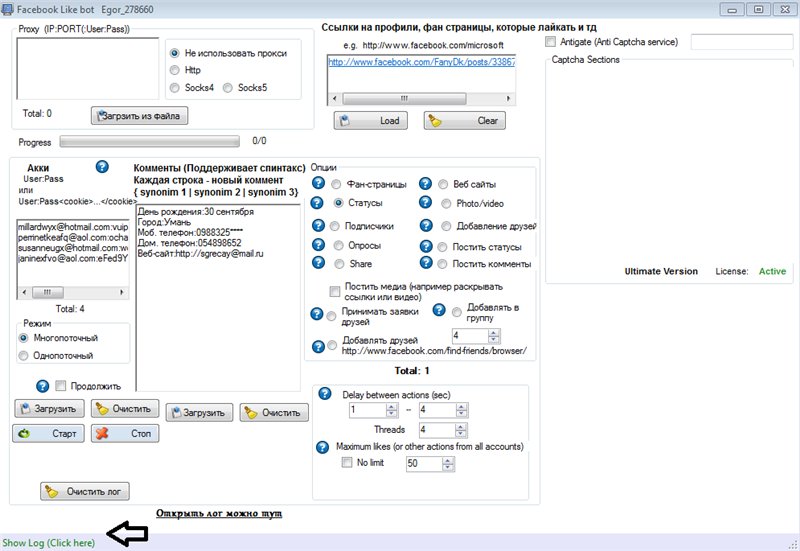The width and height of the screenshot is (800, 551).
Task: Increase Threads spinner value
Action: point(461,427)
